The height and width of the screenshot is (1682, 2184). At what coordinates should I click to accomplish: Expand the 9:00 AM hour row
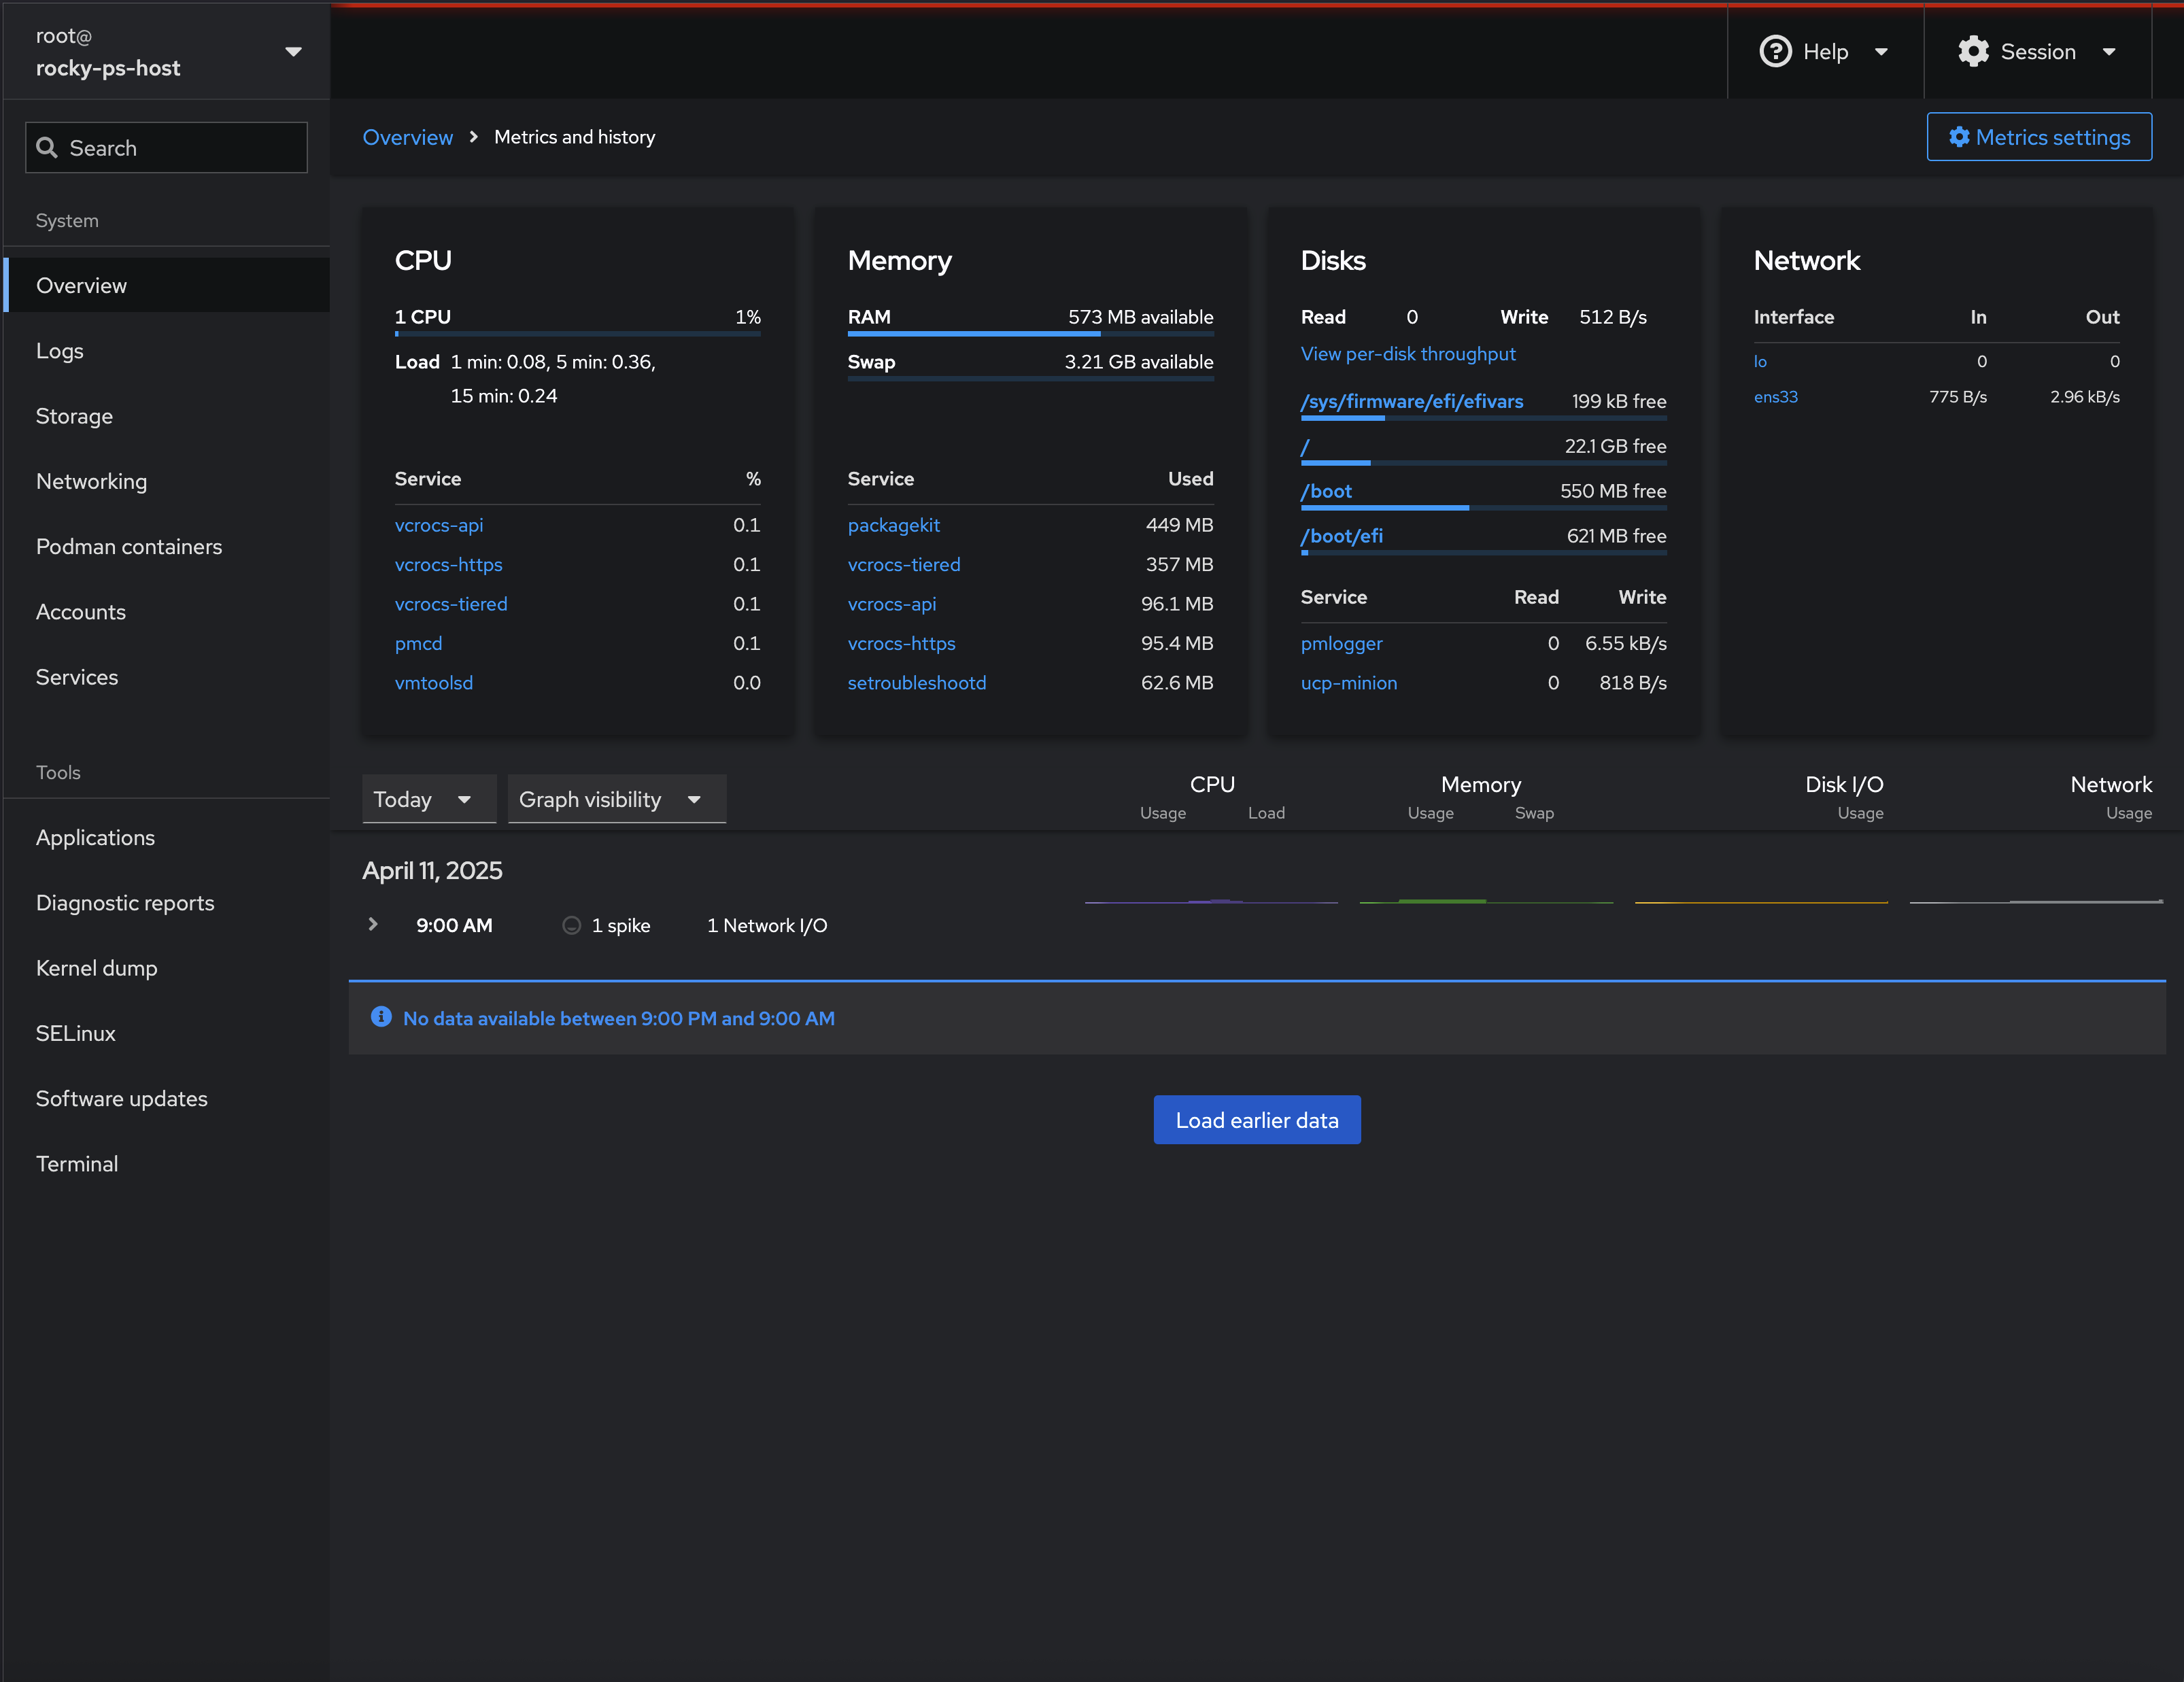[373, 925]
